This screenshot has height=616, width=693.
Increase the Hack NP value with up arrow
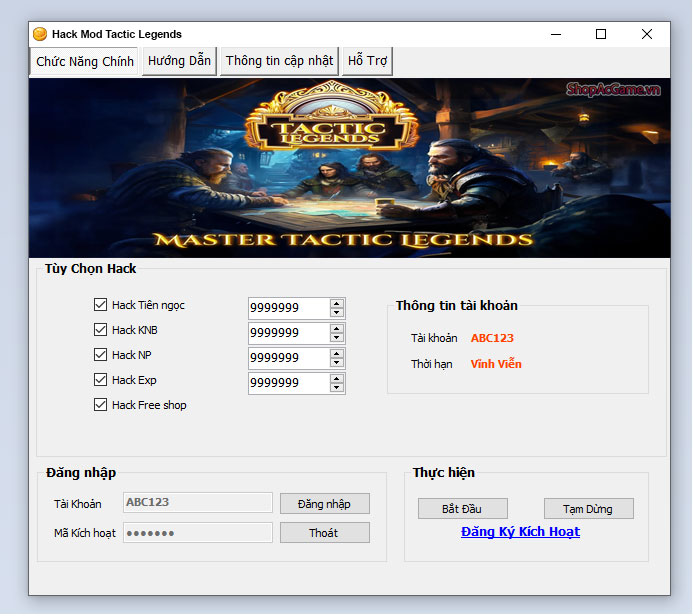[337, 354]
